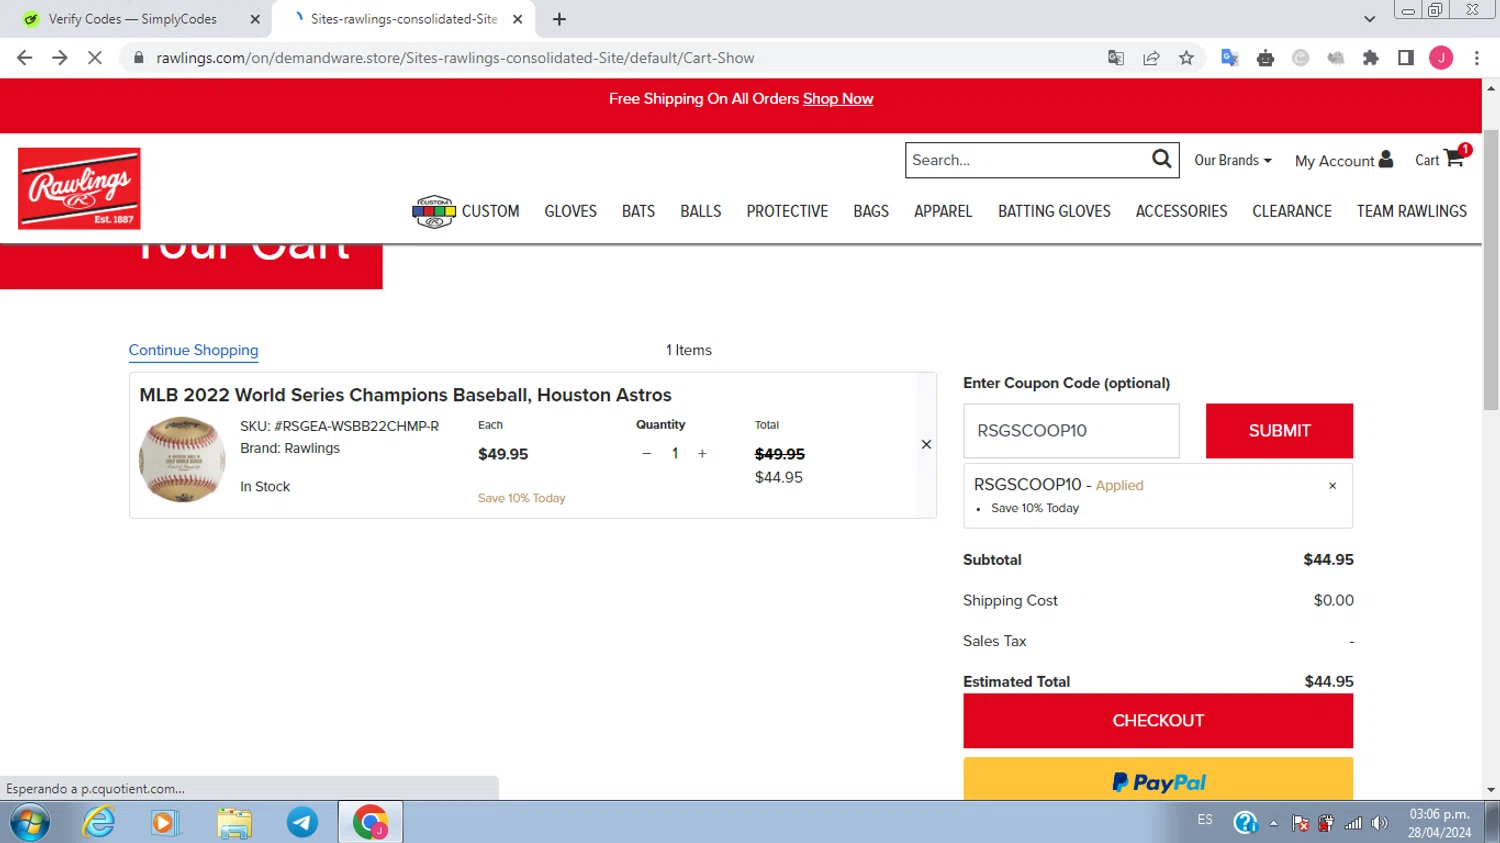Open the GLOVES menu
This screenshot has width=1500, height=843.
pyautogui.click(x=570, y=211)
